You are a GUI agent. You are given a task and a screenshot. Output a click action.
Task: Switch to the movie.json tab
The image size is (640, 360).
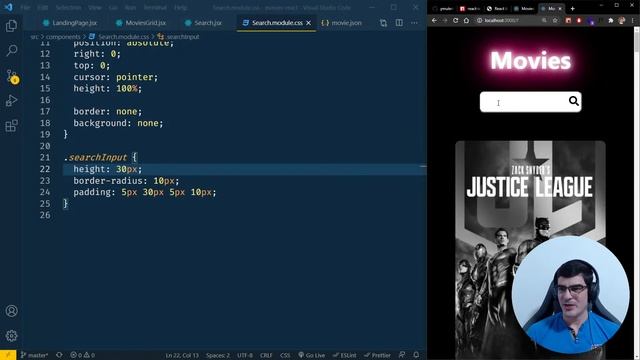[x=342, y=23]
